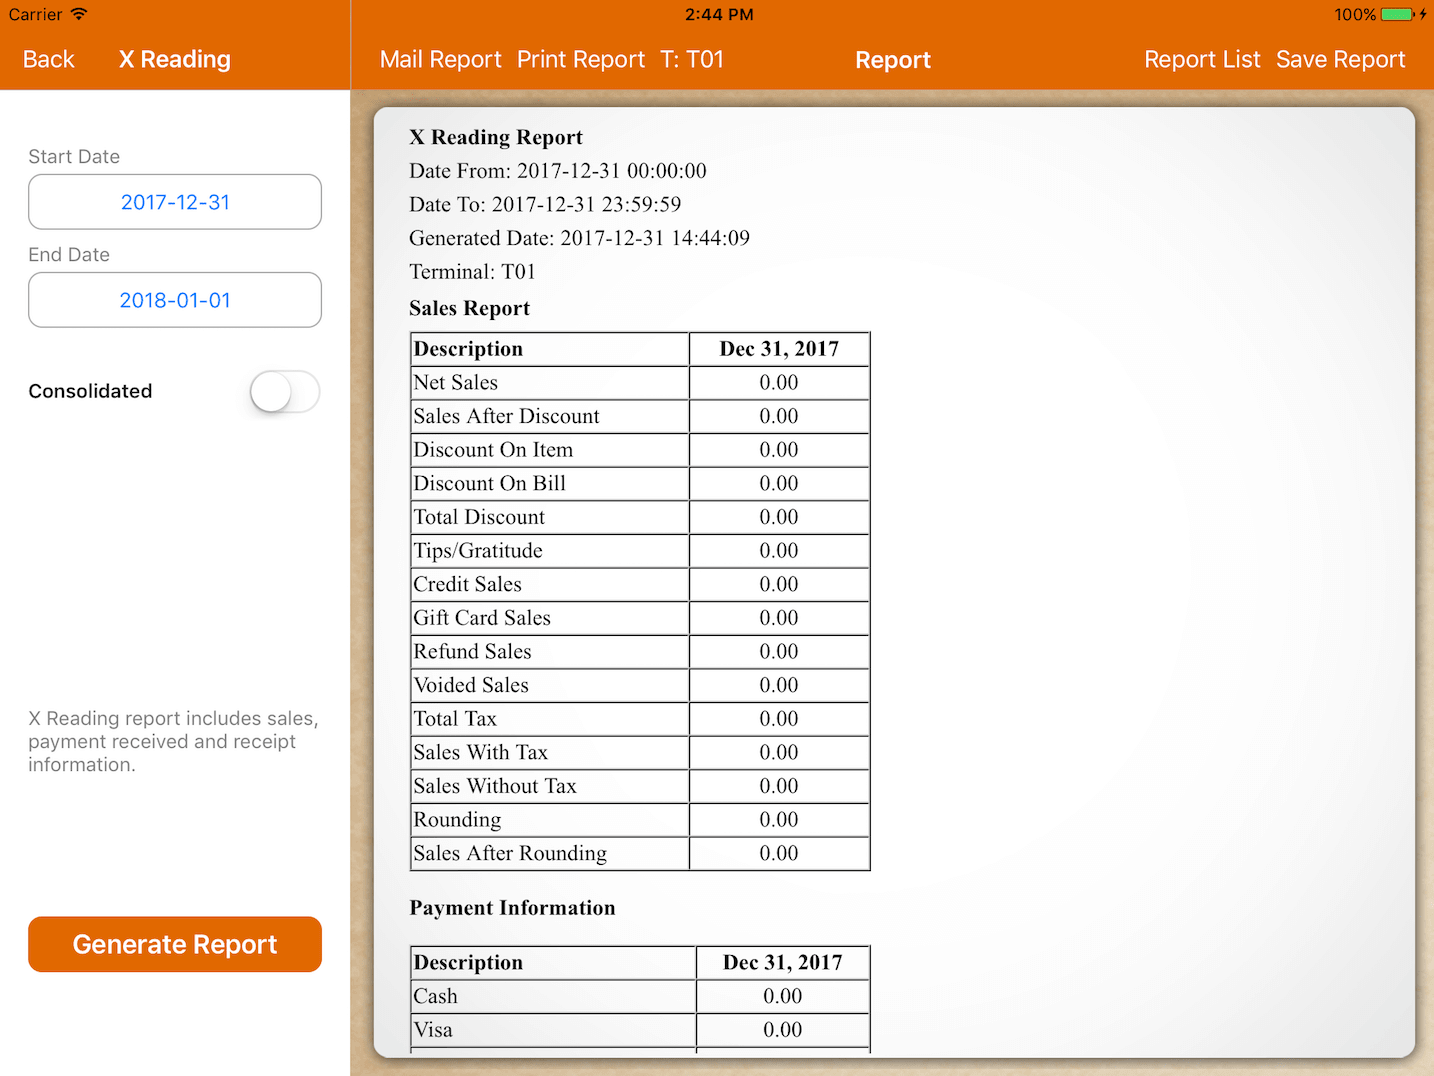Select the Sales With Tax row label
Viewport: 1434px width, 1076px height.
pyautogui.click(x=481, y=753)
